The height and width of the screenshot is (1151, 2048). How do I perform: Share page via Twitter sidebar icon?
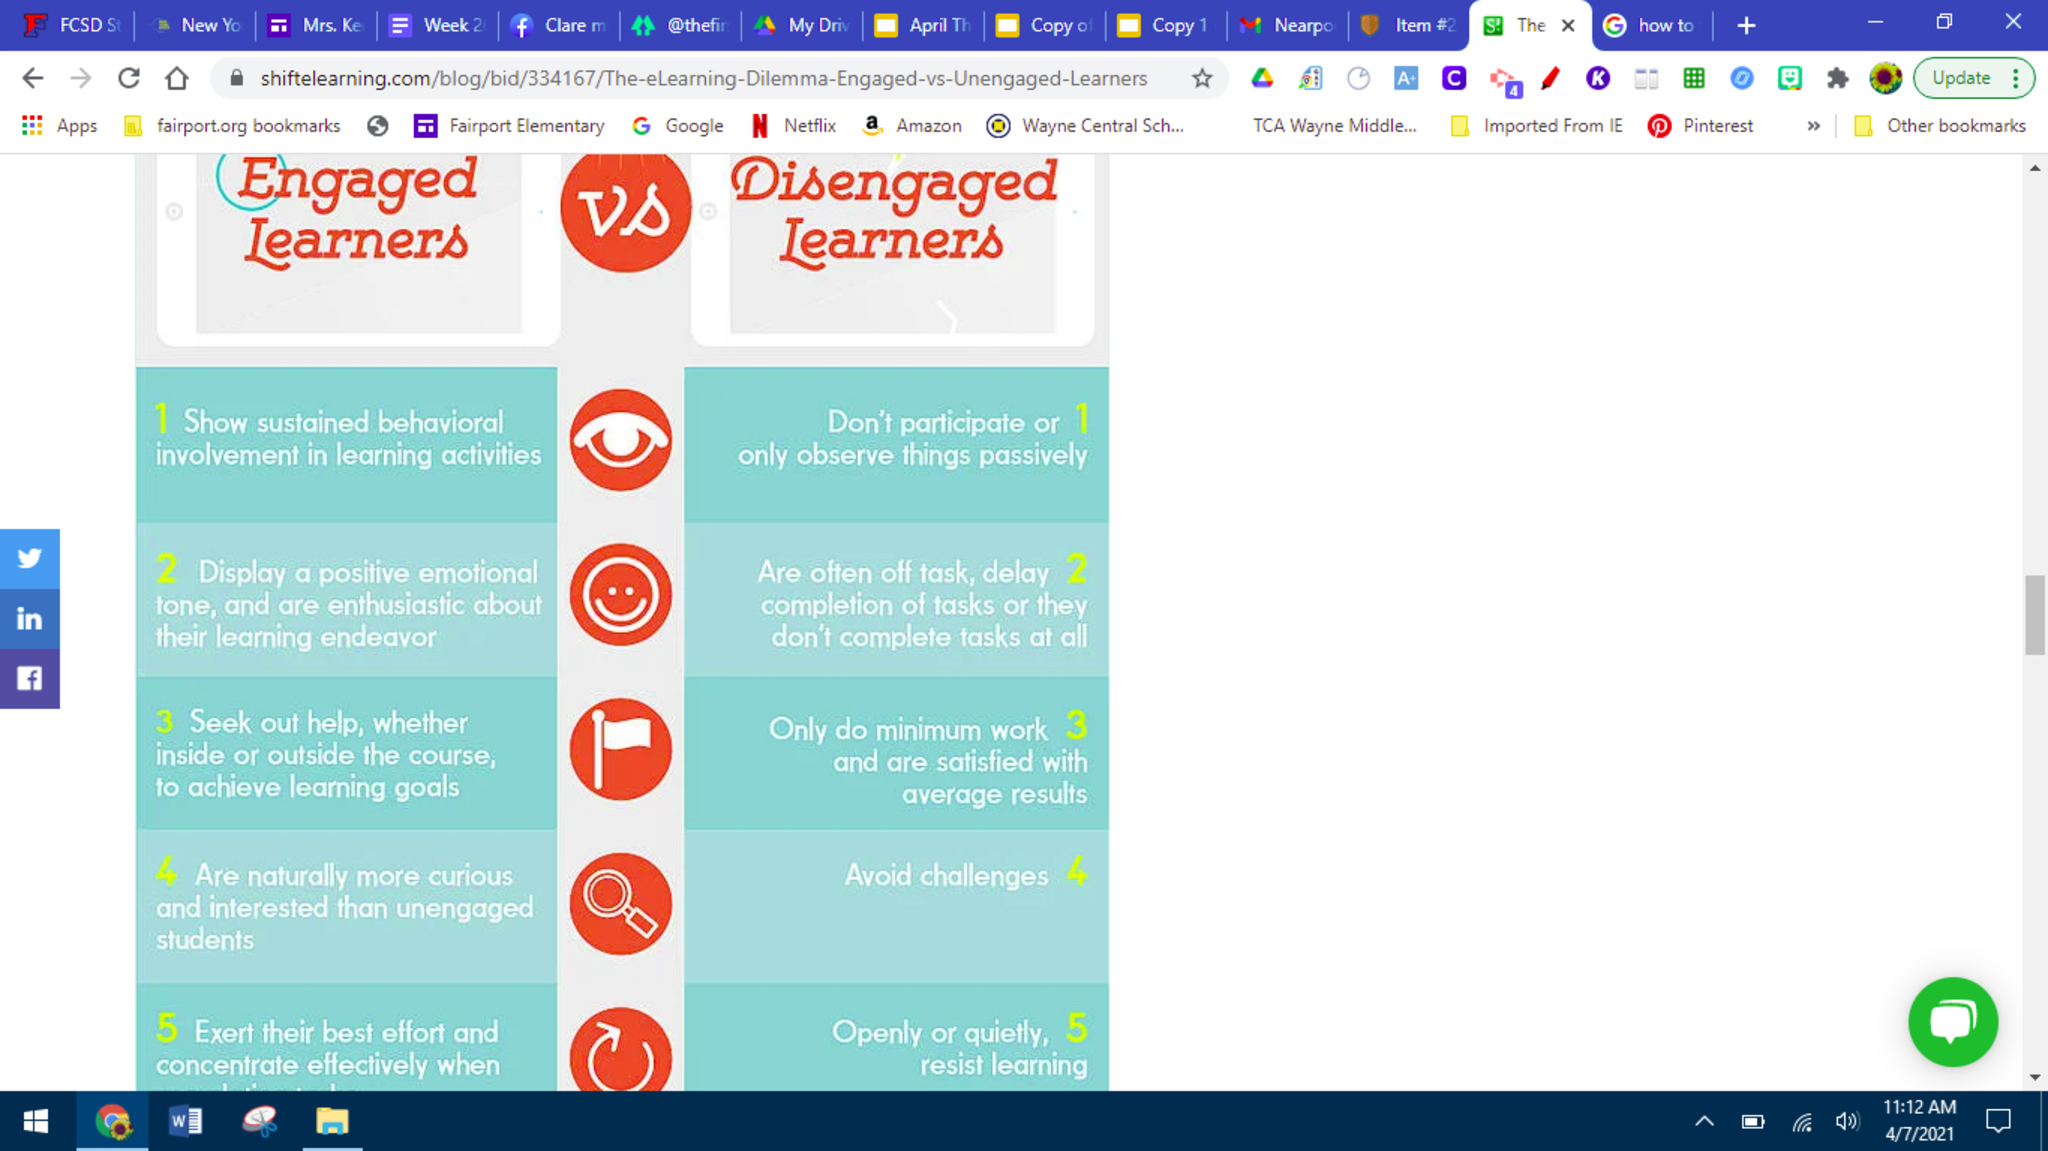(29, 558)
